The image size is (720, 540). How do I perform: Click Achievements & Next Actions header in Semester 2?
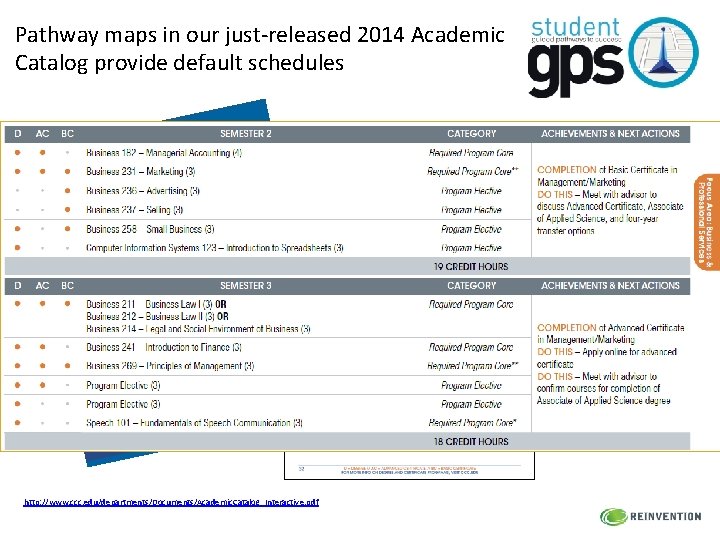point(610,134)
